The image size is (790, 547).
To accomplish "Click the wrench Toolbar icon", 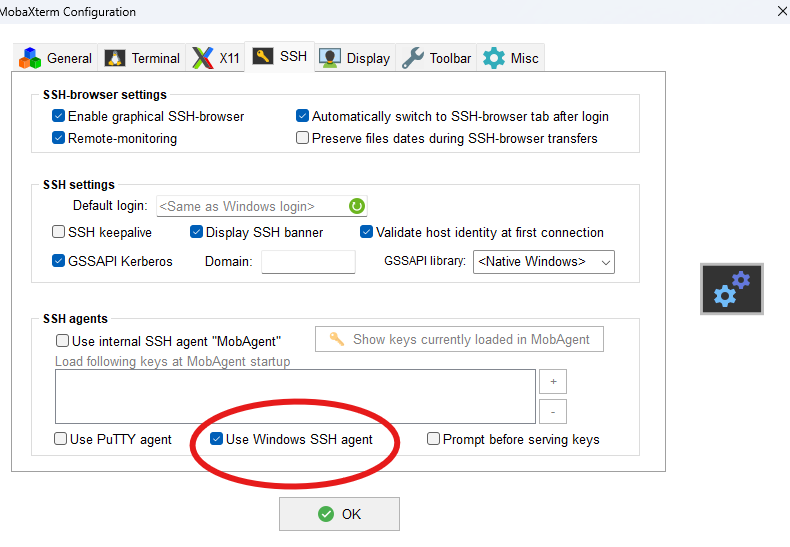I will click(413, 58).
